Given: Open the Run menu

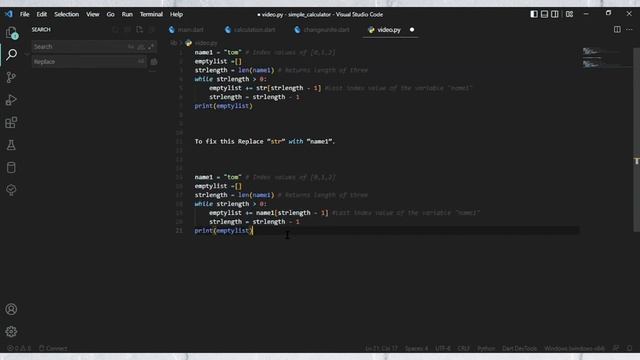Looking at the screenshot, I should click(127, 14).
